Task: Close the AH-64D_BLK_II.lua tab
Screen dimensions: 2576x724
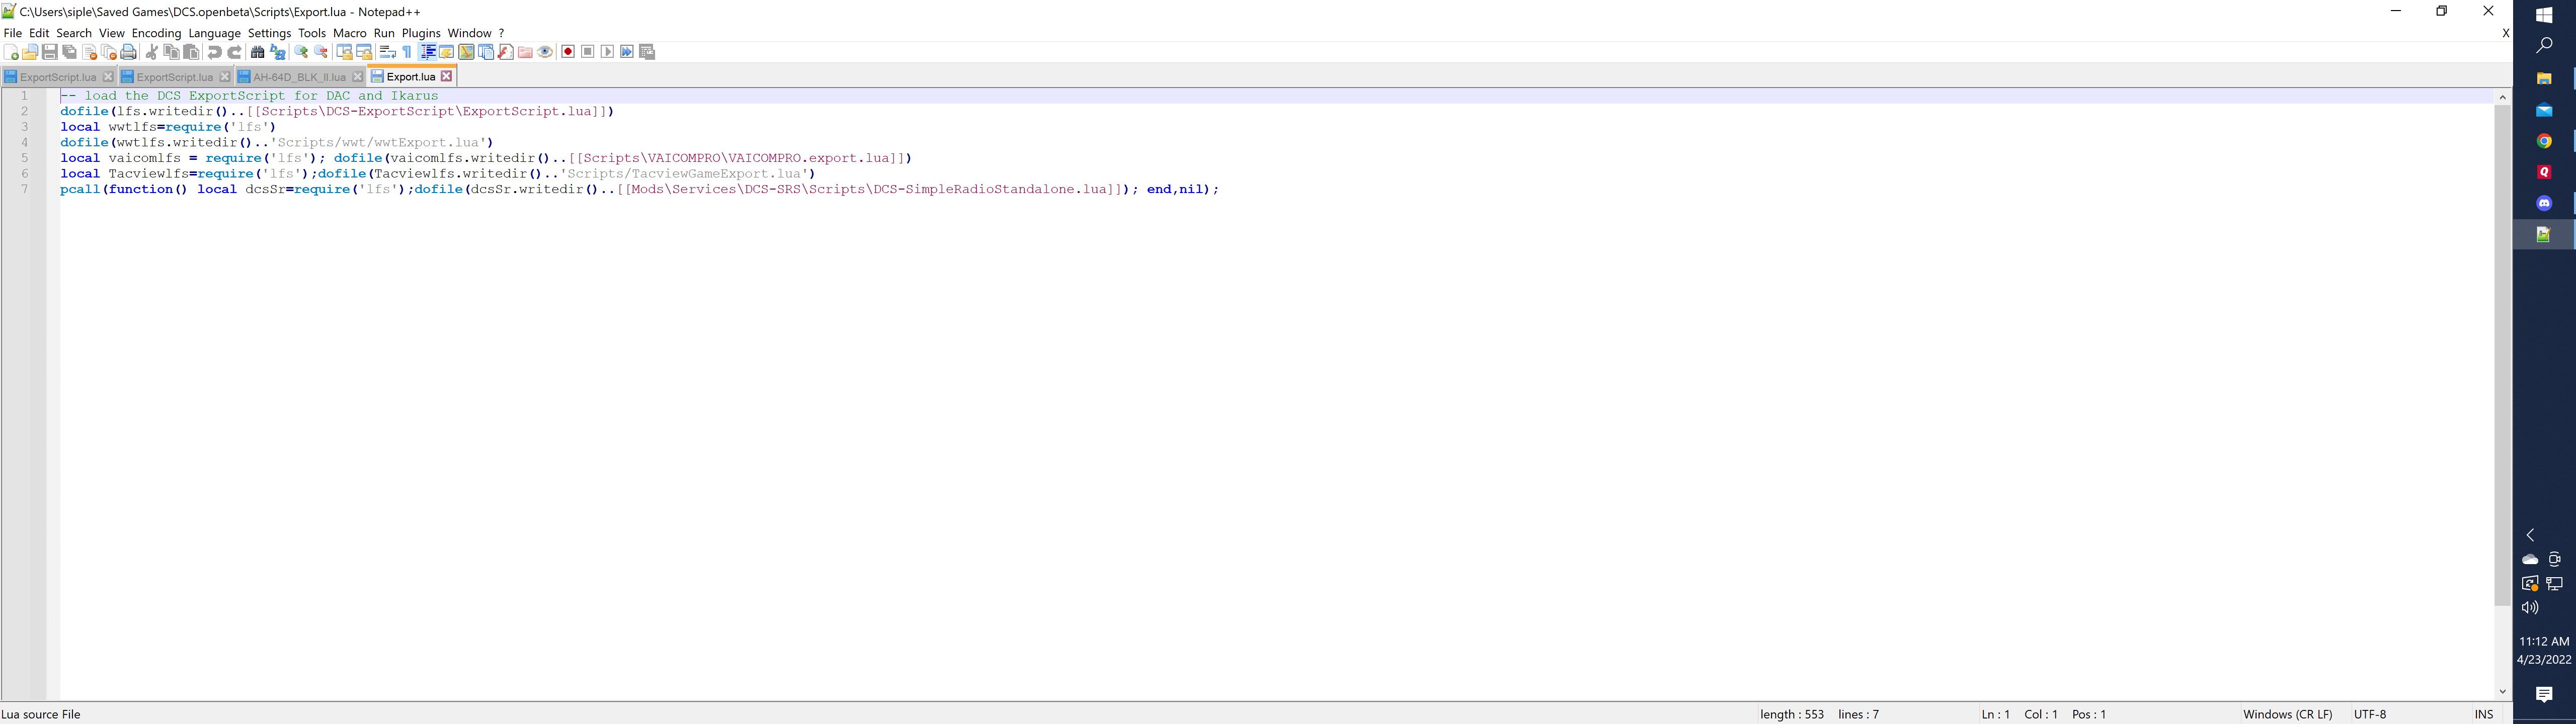Action: [x=358, y=77]
